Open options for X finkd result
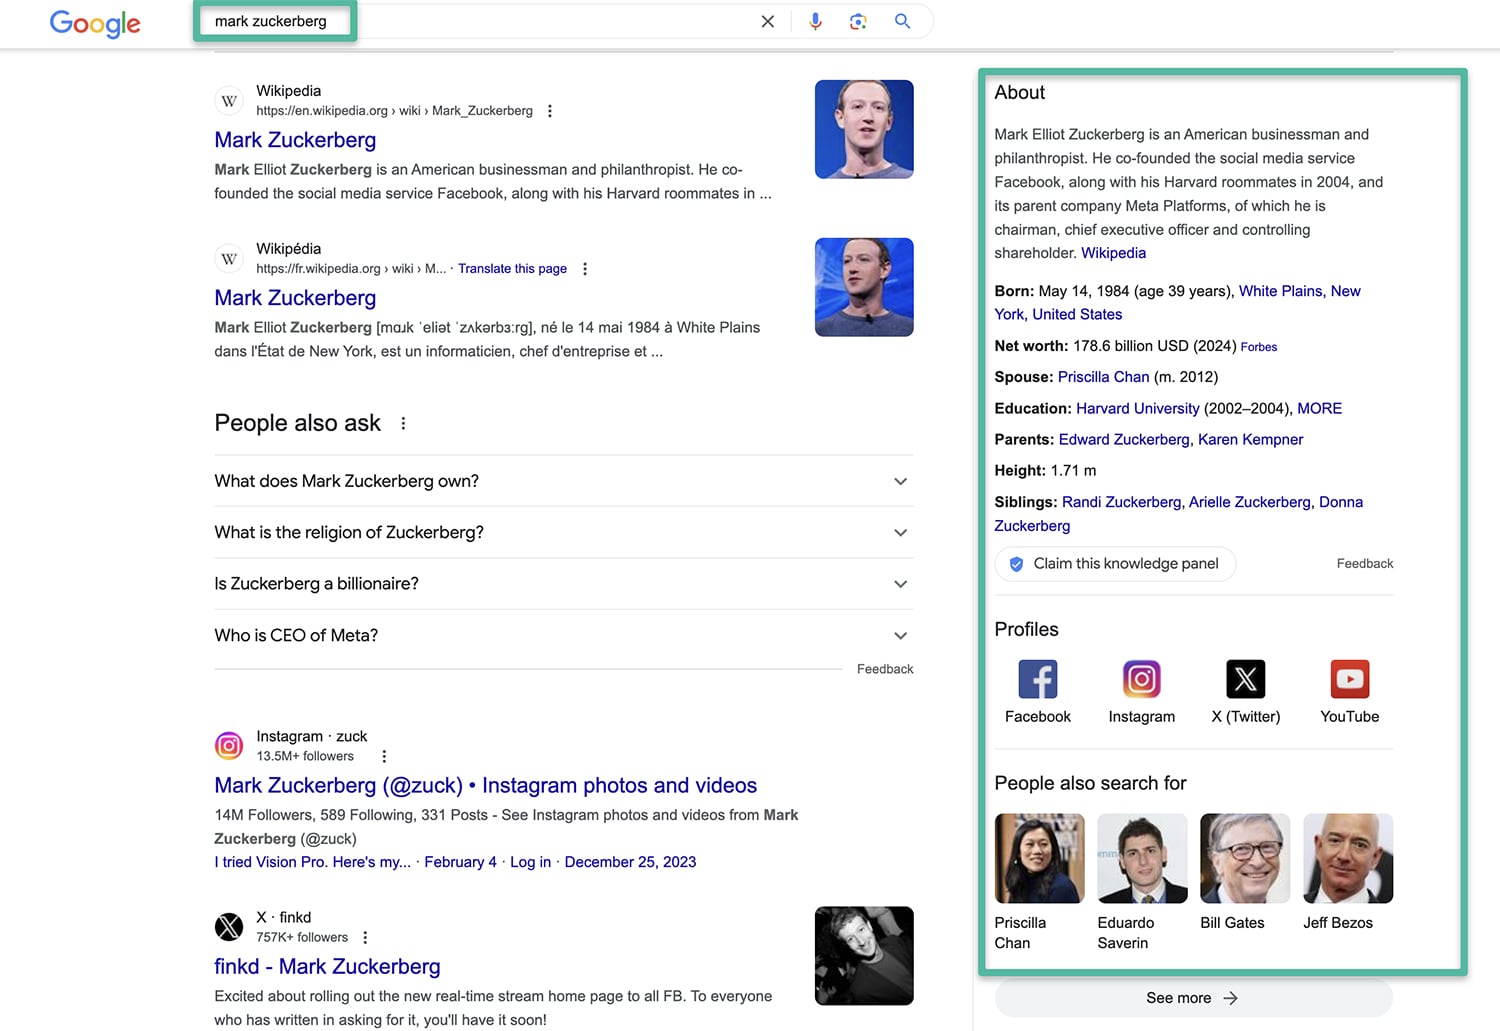1500x1031 pixels. click(365, 938)
